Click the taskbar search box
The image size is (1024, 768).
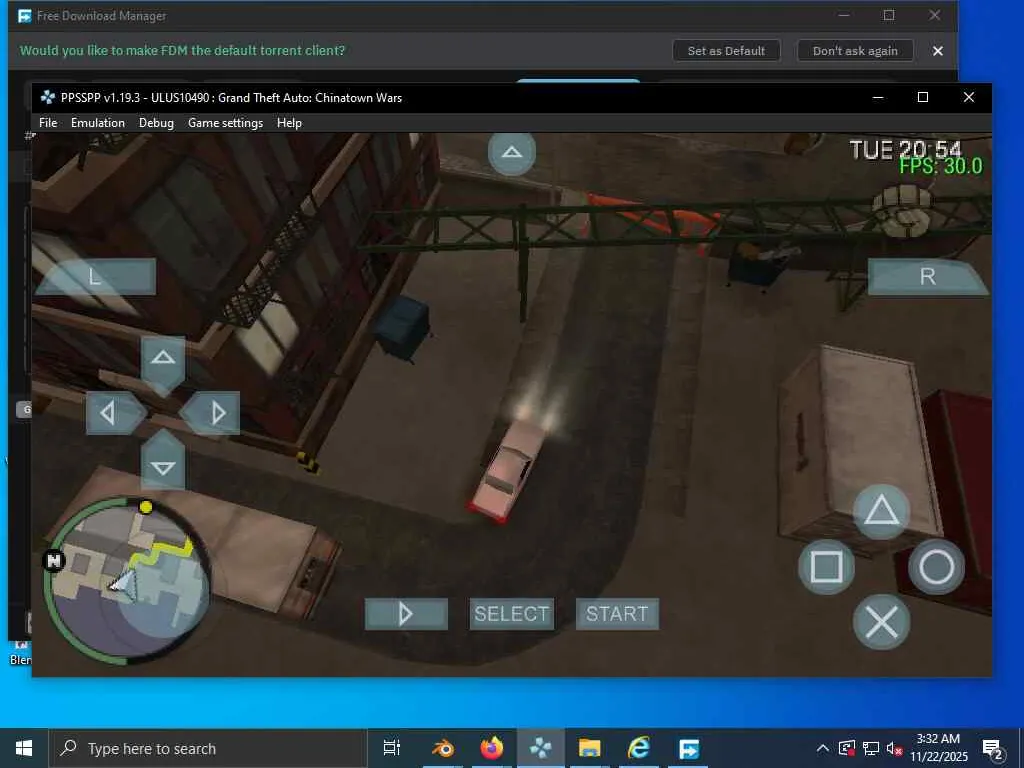pyautogui.click(x=208, y=748)
